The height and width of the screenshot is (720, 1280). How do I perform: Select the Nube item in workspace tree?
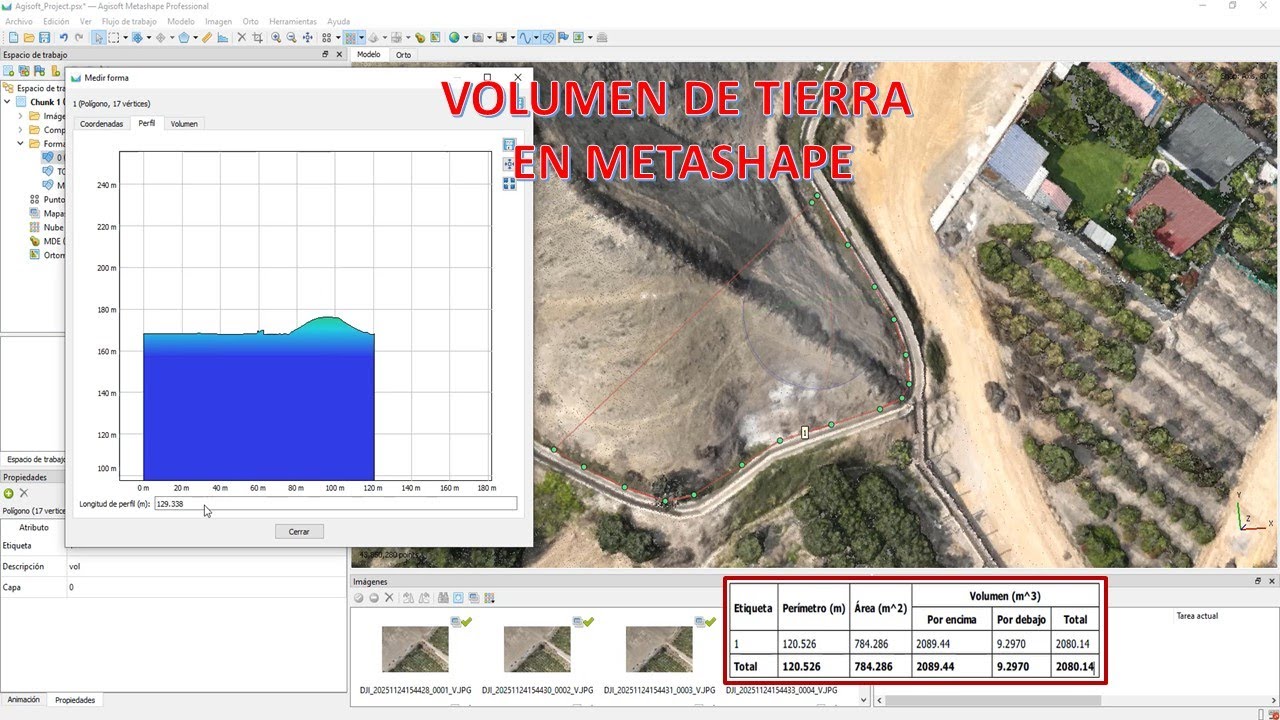[46, 227]
